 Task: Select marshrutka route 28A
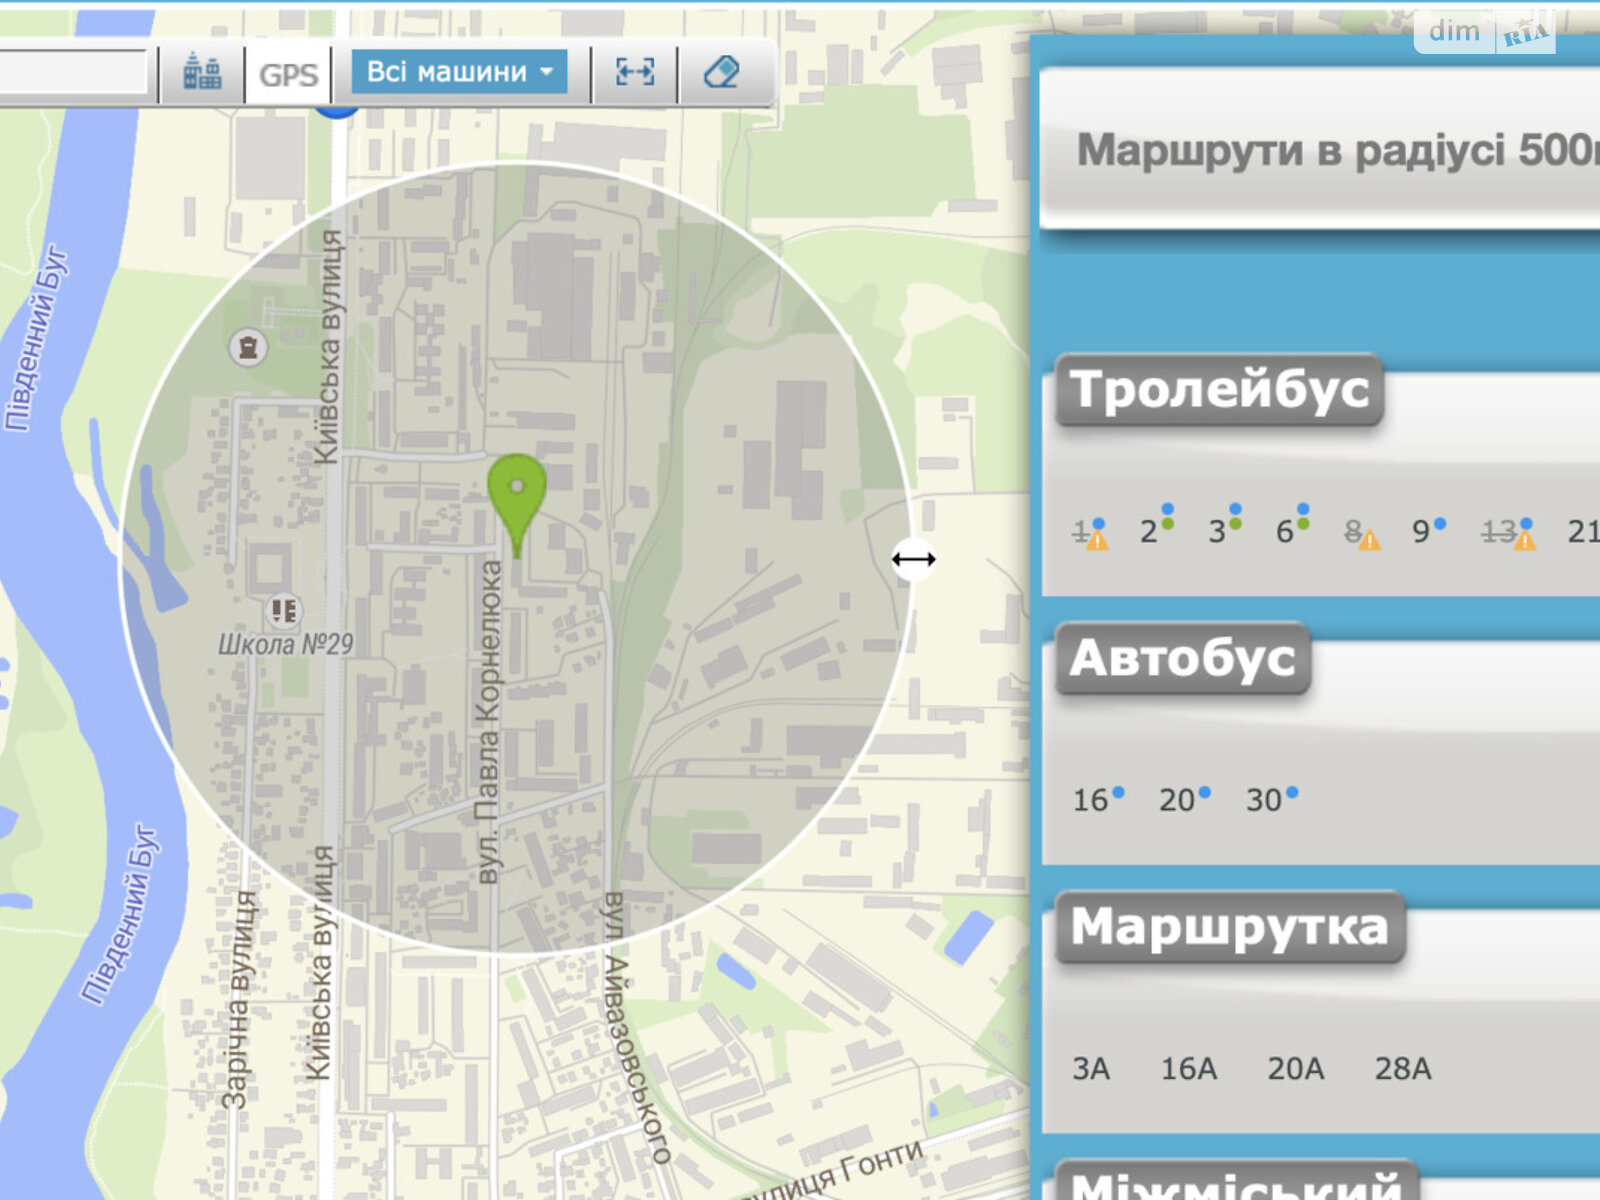click(x=1404, y=1069)
